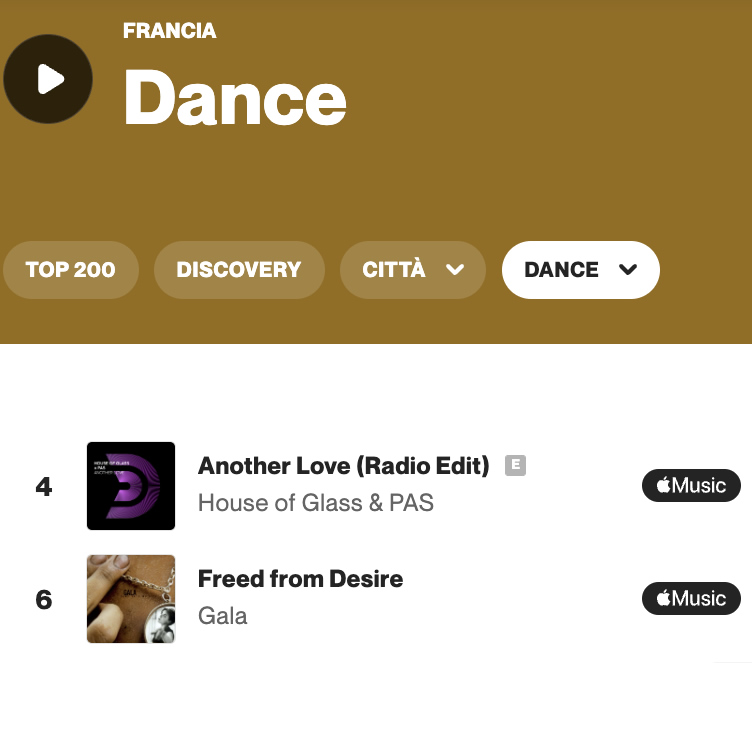
Task: Open the DANCE genre dropdown
Action: click(x=581, y=270)
